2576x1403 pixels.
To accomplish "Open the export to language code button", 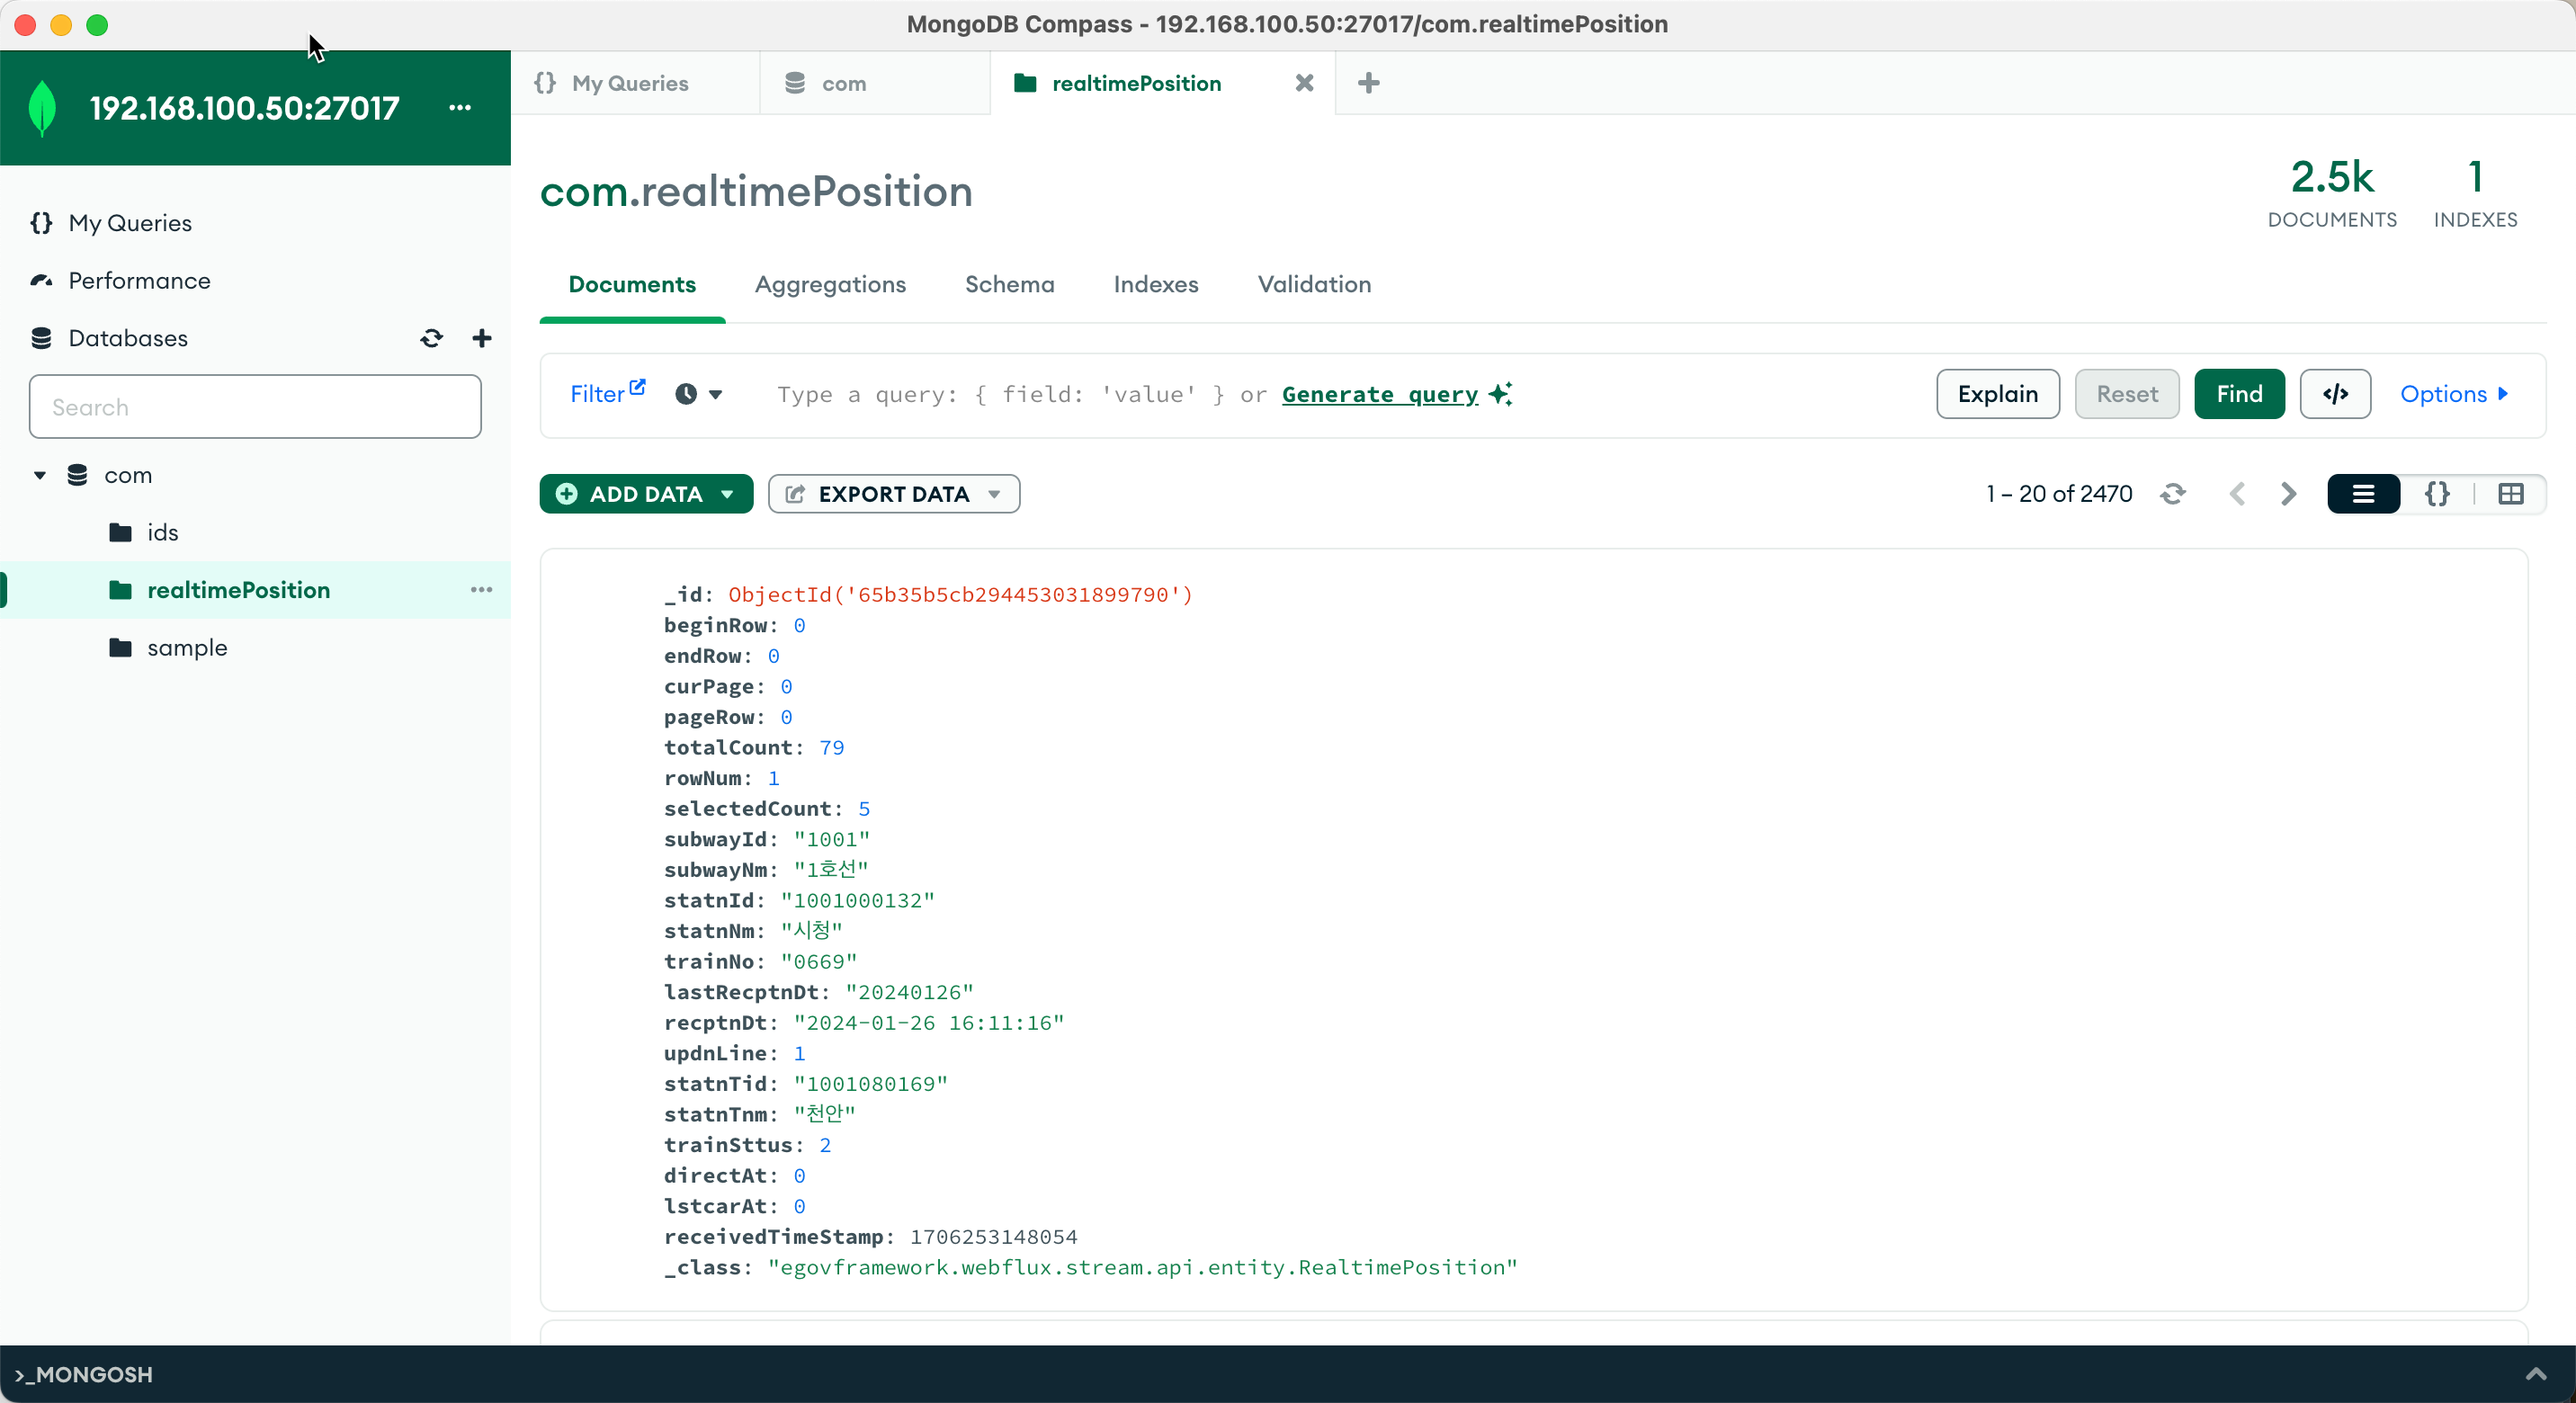I will pos(2335,394).
